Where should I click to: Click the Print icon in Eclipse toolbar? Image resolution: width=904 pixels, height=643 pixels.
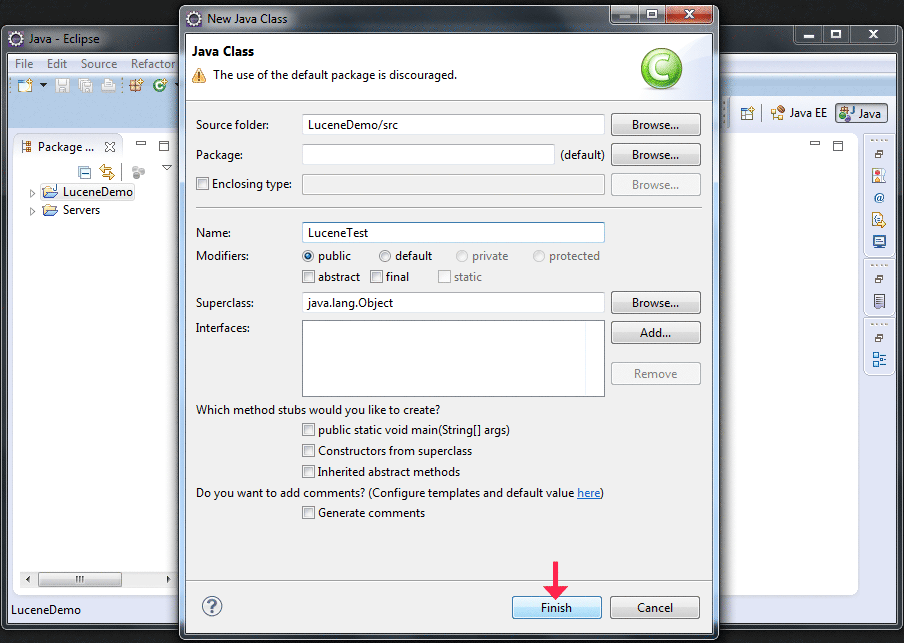[108, 86]
